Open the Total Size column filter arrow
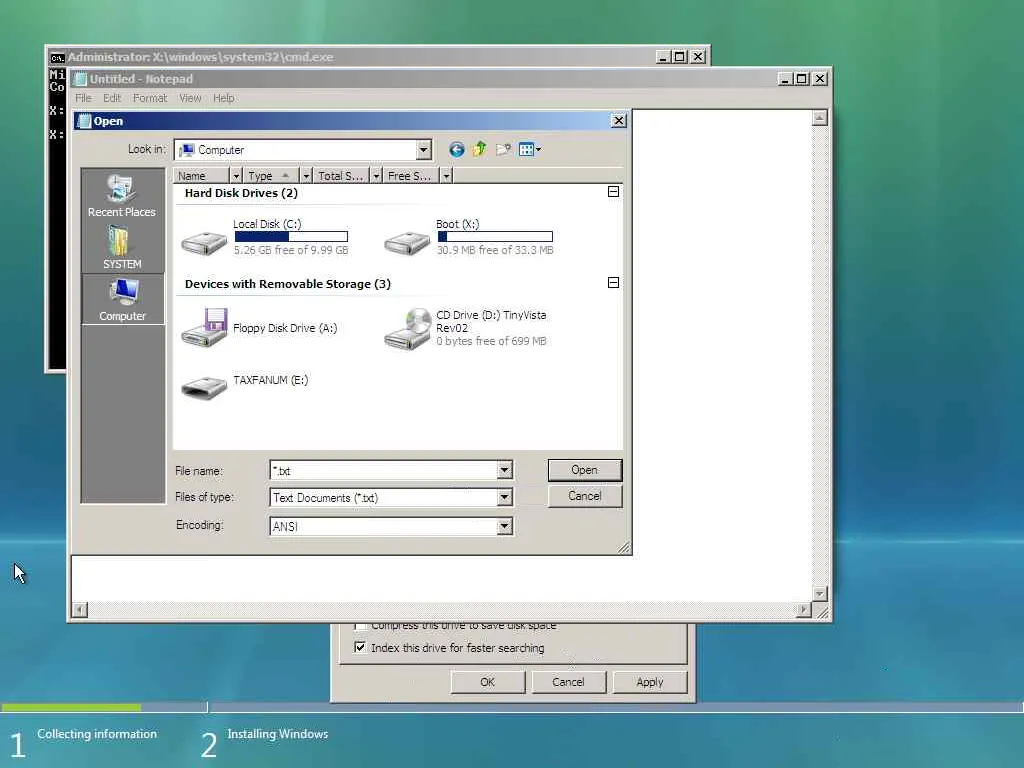Image resolution: width=1024 pixels, height=768 pixels. coord(376,176)
